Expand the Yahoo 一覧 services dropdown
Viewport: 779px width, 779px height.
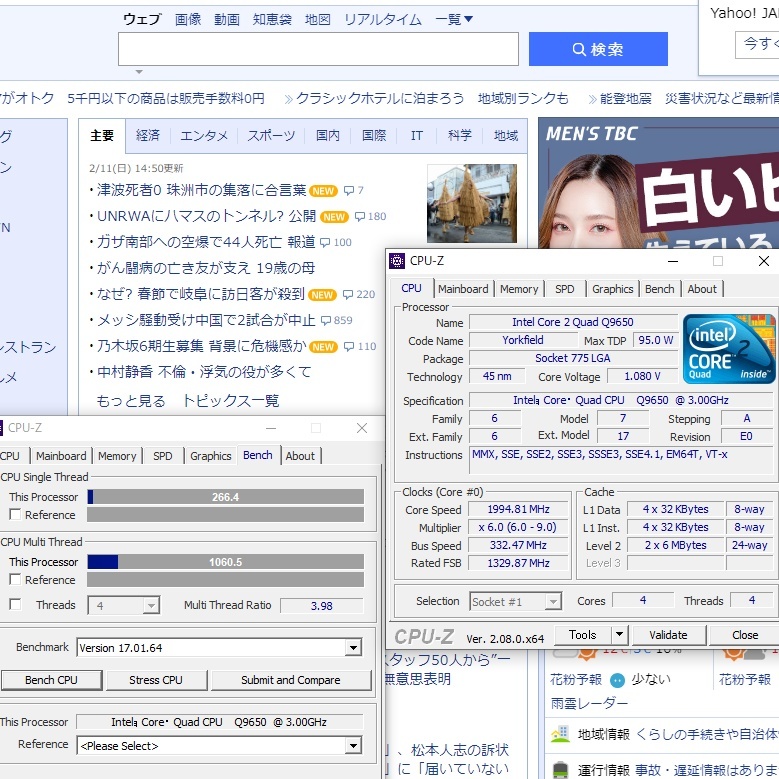pos(454,19)
